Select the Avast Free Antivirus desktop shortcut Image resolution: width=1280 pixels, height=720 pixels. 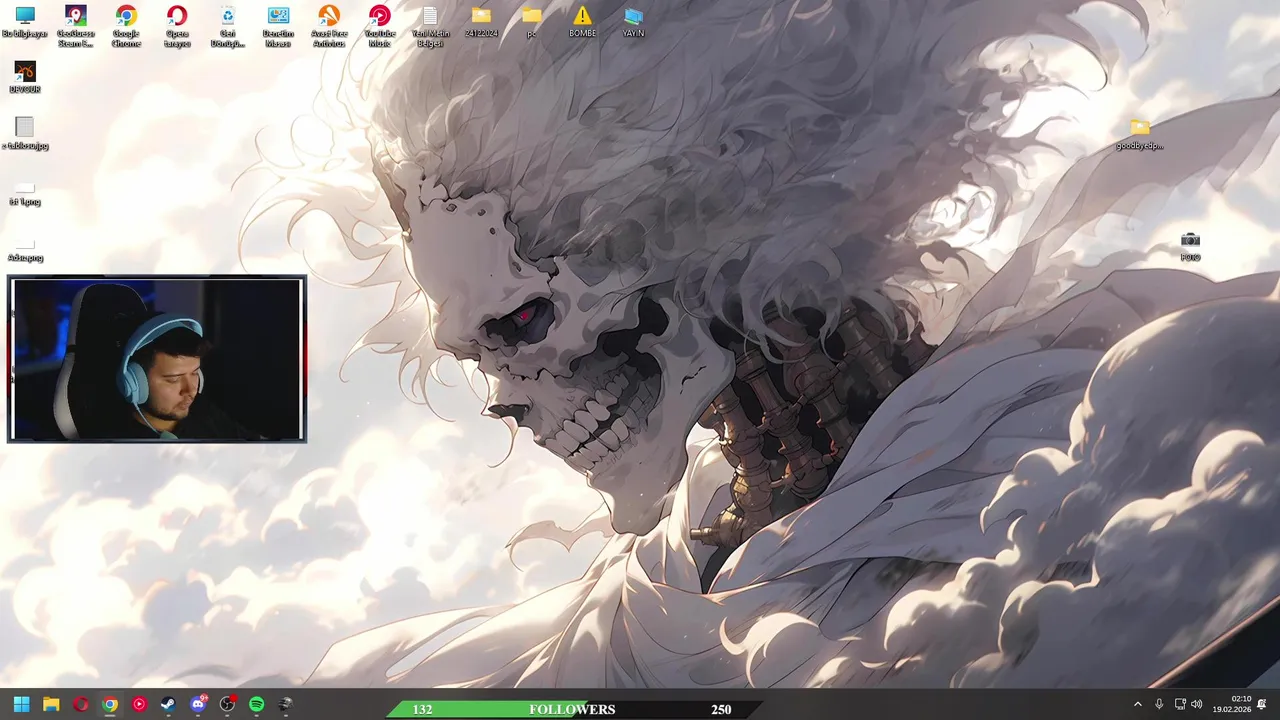[x=329, y=26]
